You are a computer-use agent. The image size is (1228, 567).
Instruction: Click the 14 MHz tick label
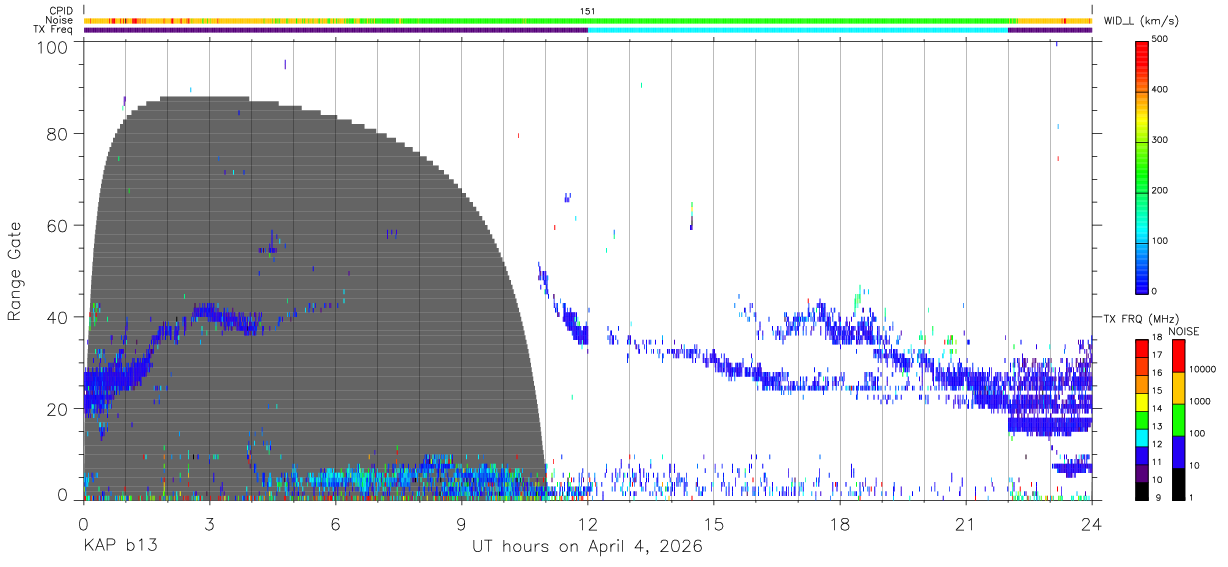tap(1157, 408)
